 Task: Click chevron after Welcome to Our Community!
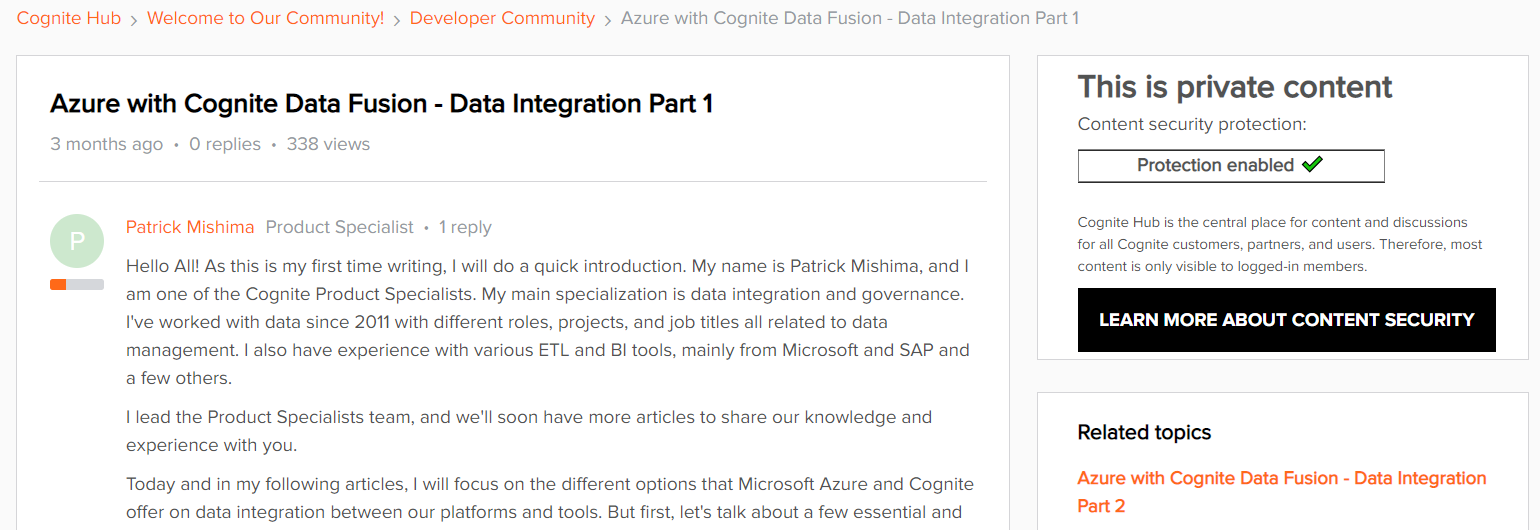point(397,20)
